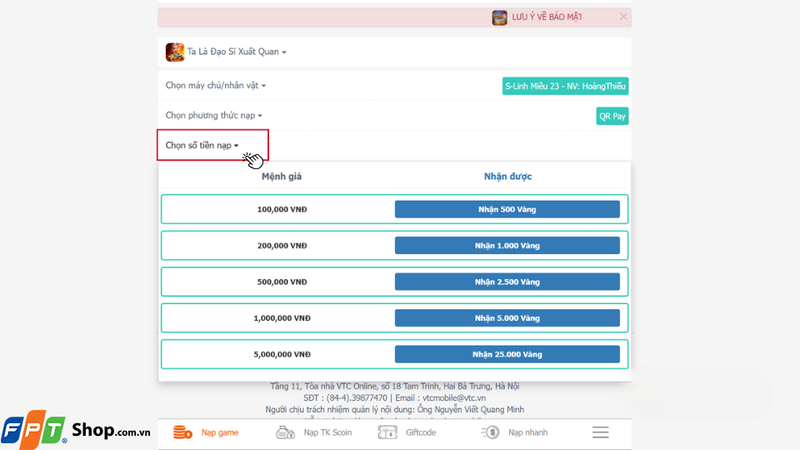Click S-Linh Miêu 23 server badge
The image size is (800, 450).
coord(565,86)
